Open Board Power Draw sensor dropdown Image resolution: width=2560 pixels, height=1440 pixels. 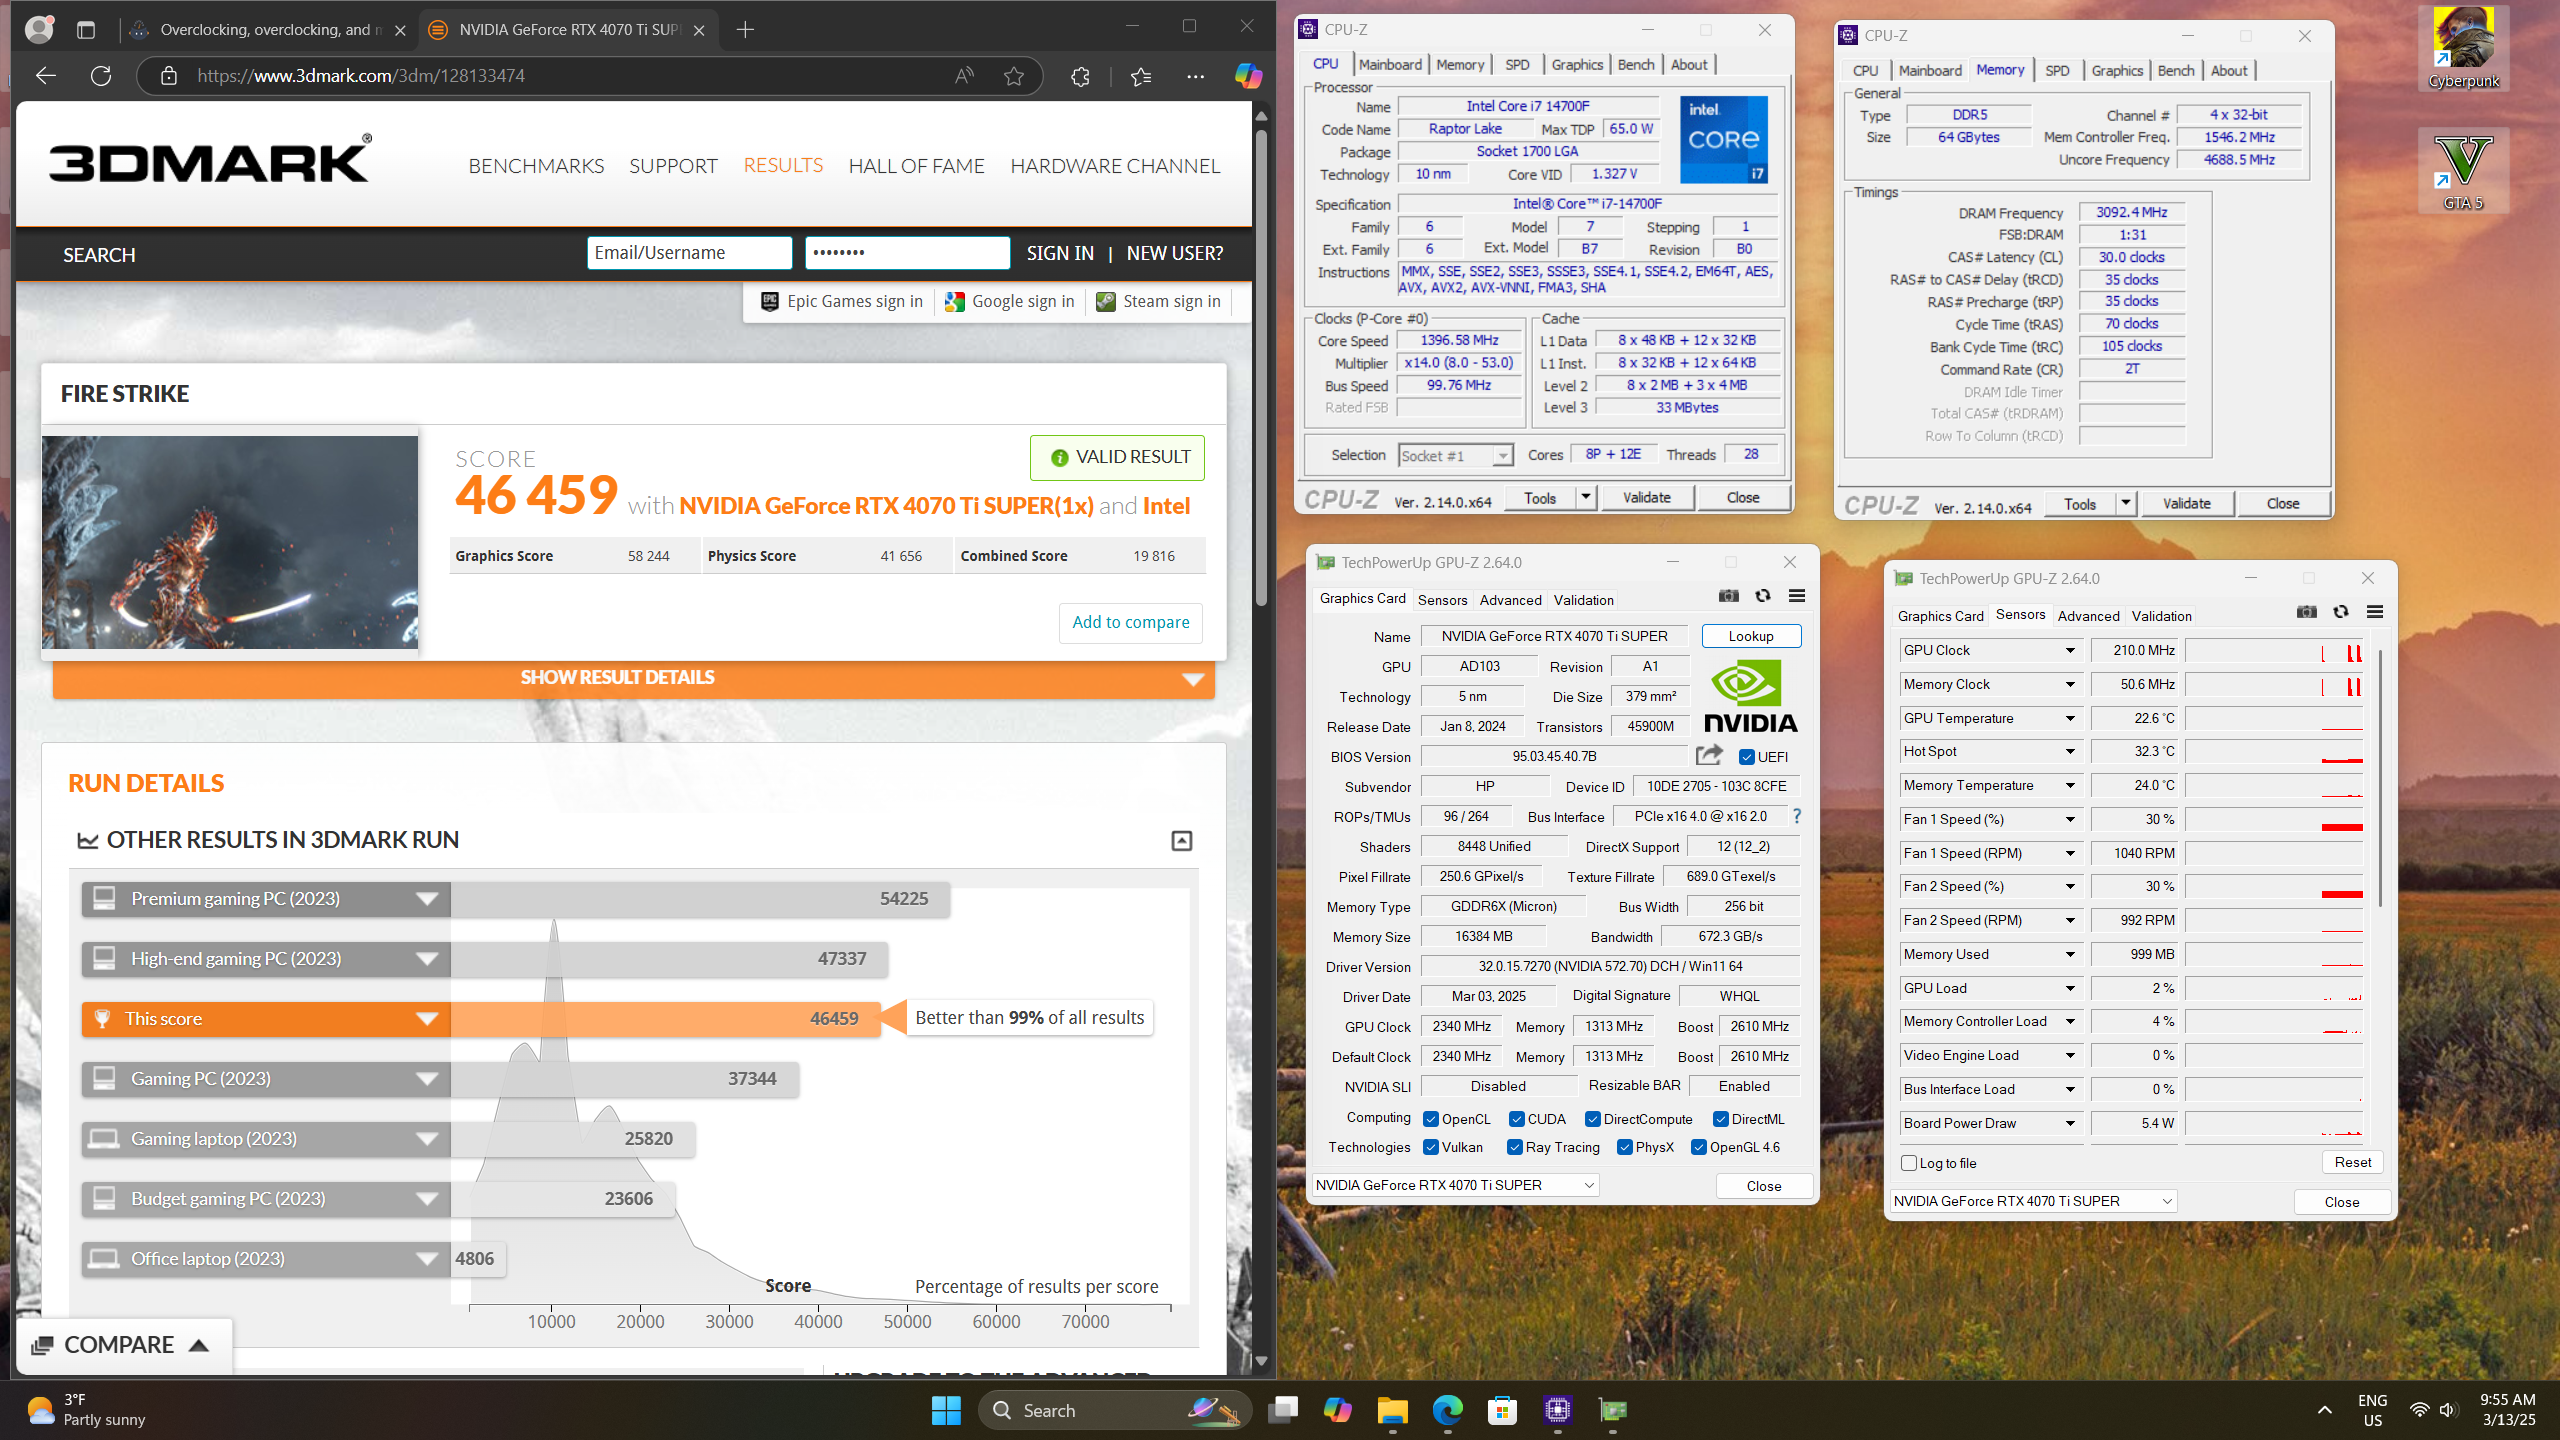pyautogui.click(x=2070, y=1123)
